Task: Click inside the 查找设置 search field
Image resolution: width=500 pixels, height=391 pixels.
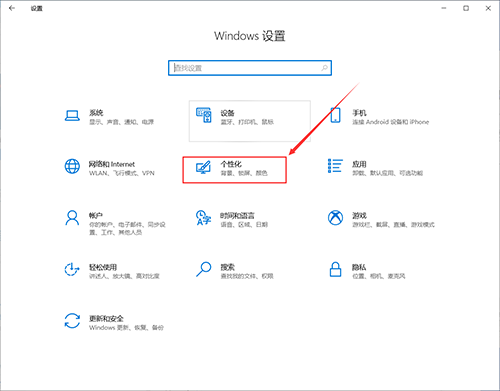Action: click(250, 68)
